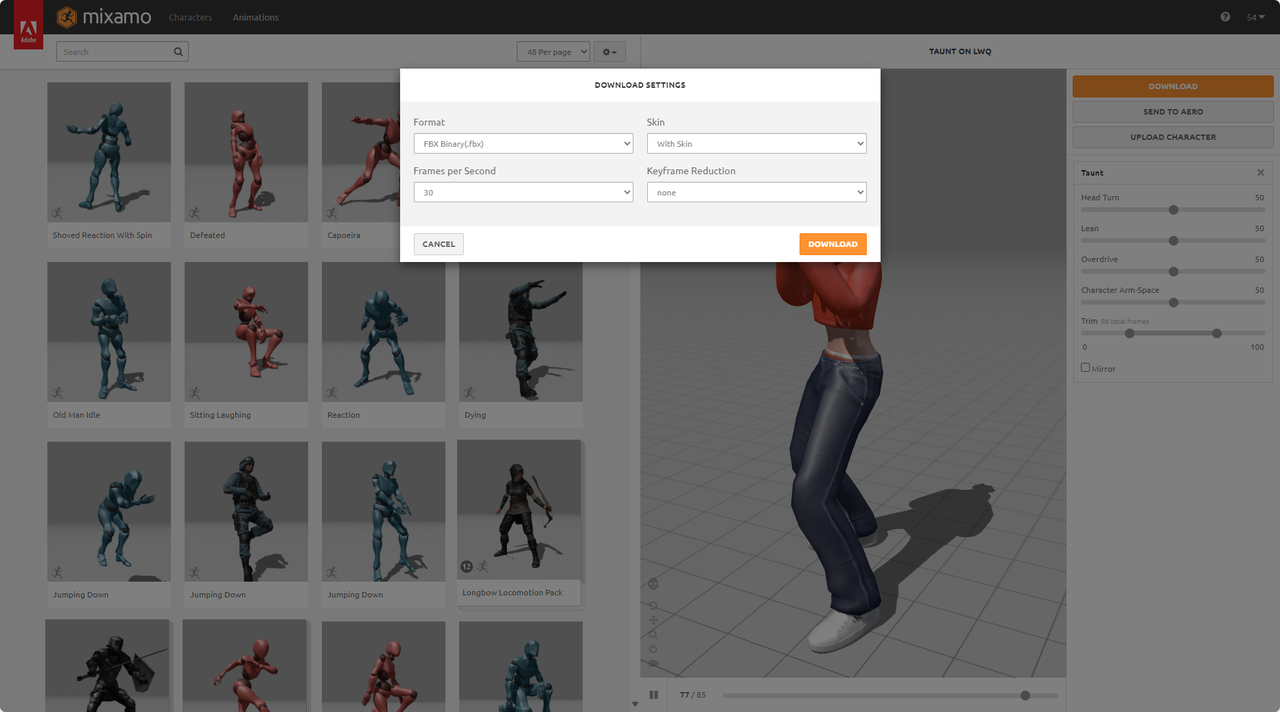Close the Taunt settings panel

point(1260,173)
